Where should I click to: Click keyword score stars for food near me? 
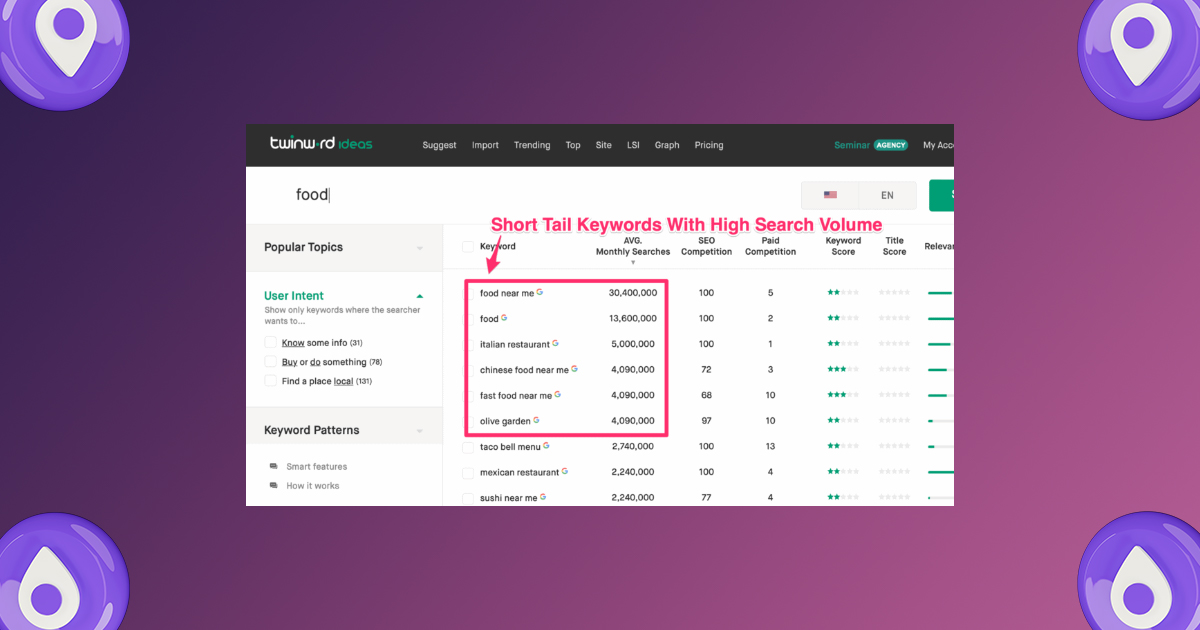point(843,293)
